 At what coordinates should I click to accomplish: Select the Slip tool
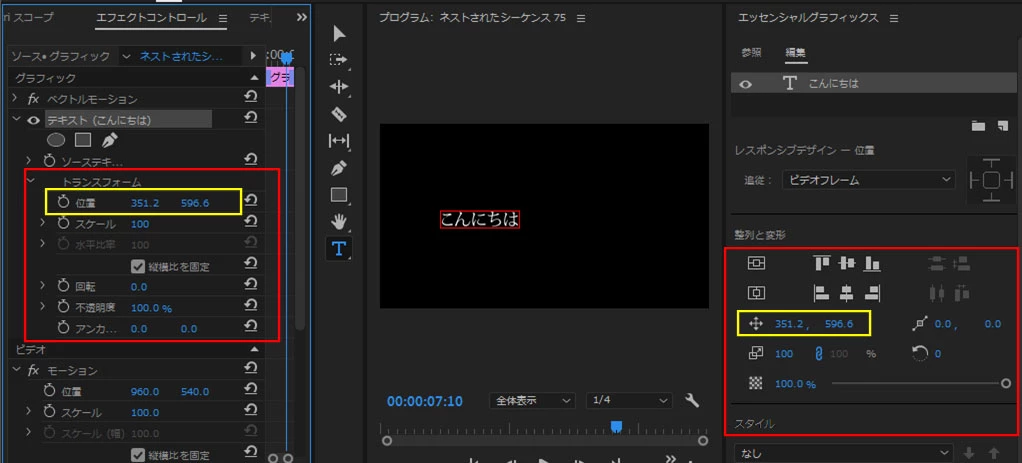point(339,140)
